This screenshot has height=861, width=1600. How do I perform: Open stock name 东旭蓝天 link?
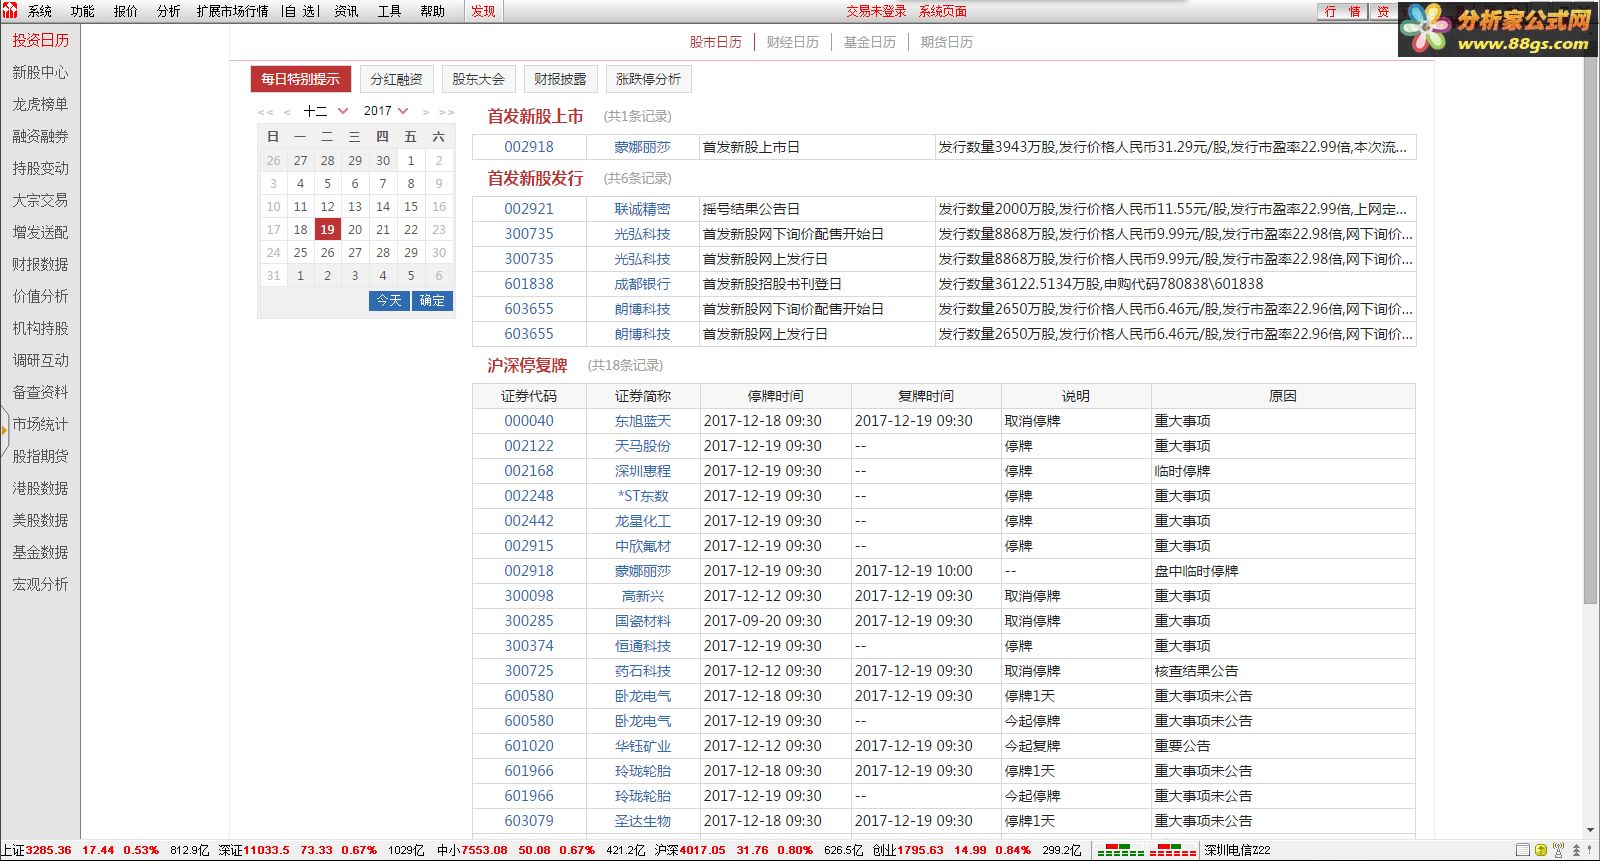click(x=642, y=421)
